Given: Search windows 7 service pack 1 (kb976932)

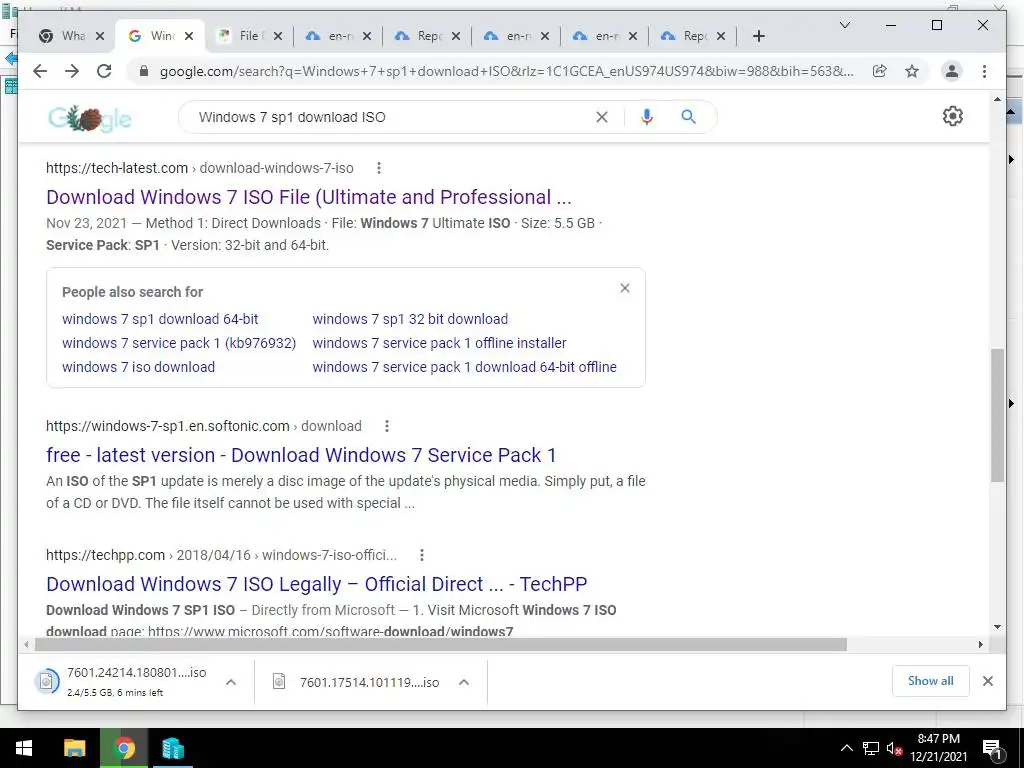Looking at the screenshot, I should coord(179,343).
